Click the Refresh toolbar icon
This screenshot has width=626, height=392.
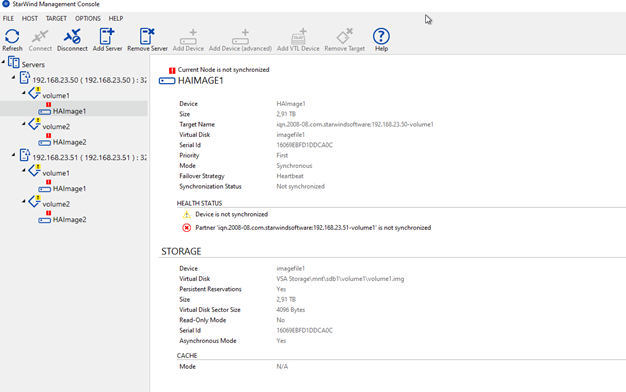[12, 40]
